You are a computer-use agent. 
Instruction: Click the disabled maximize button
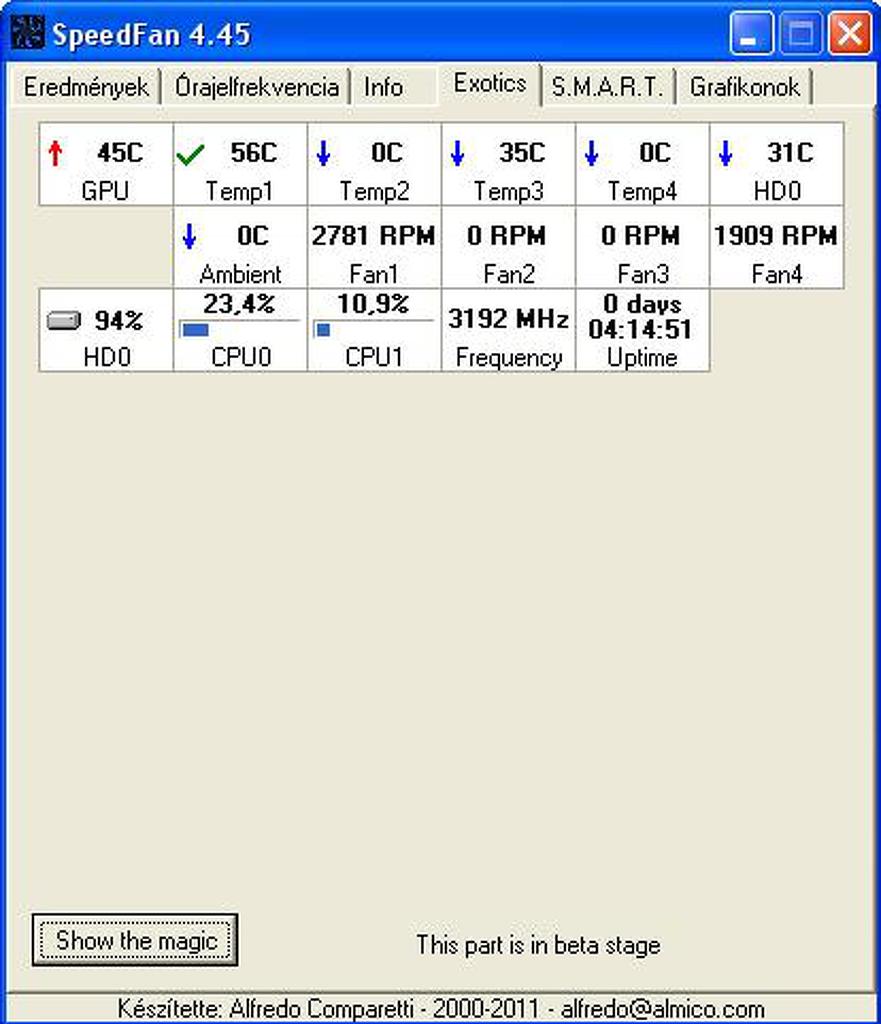800,33
